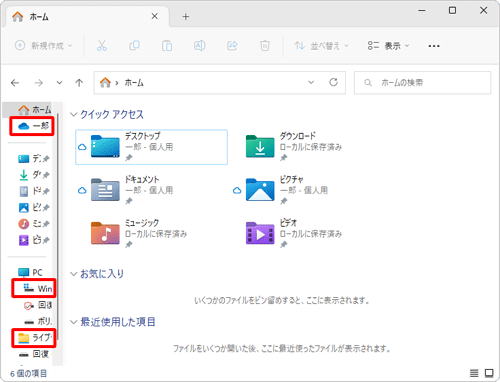Select the ドキュメント folder
This screenshot has width=500, height=382.
coord(132,190)
